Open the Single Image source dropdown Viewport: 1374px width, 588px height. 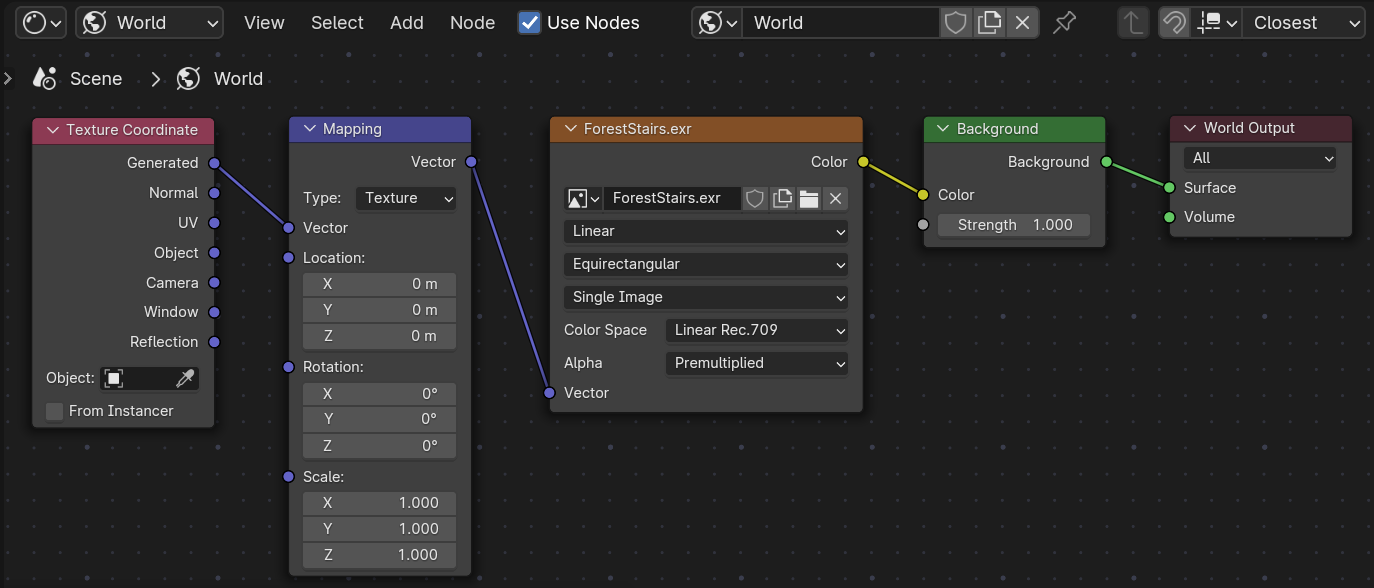pos(706,297)
